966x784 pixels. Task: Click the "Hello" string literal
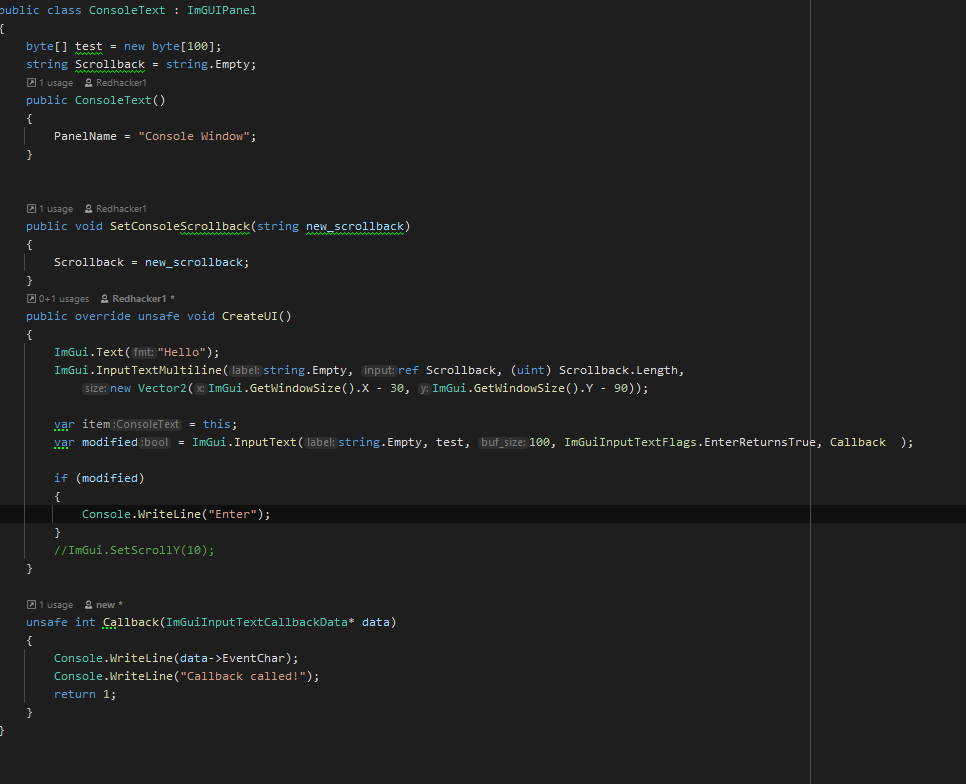182,352
